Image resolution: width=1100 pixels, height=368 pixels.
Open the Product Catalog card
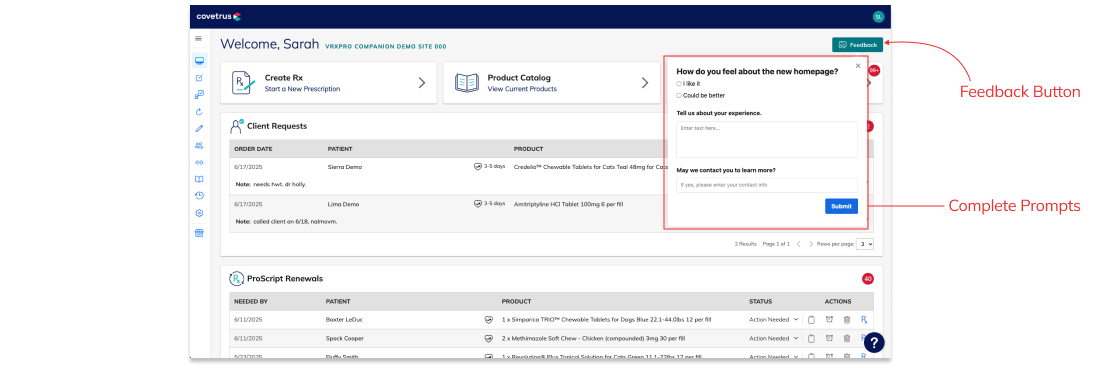pos(551,83)
